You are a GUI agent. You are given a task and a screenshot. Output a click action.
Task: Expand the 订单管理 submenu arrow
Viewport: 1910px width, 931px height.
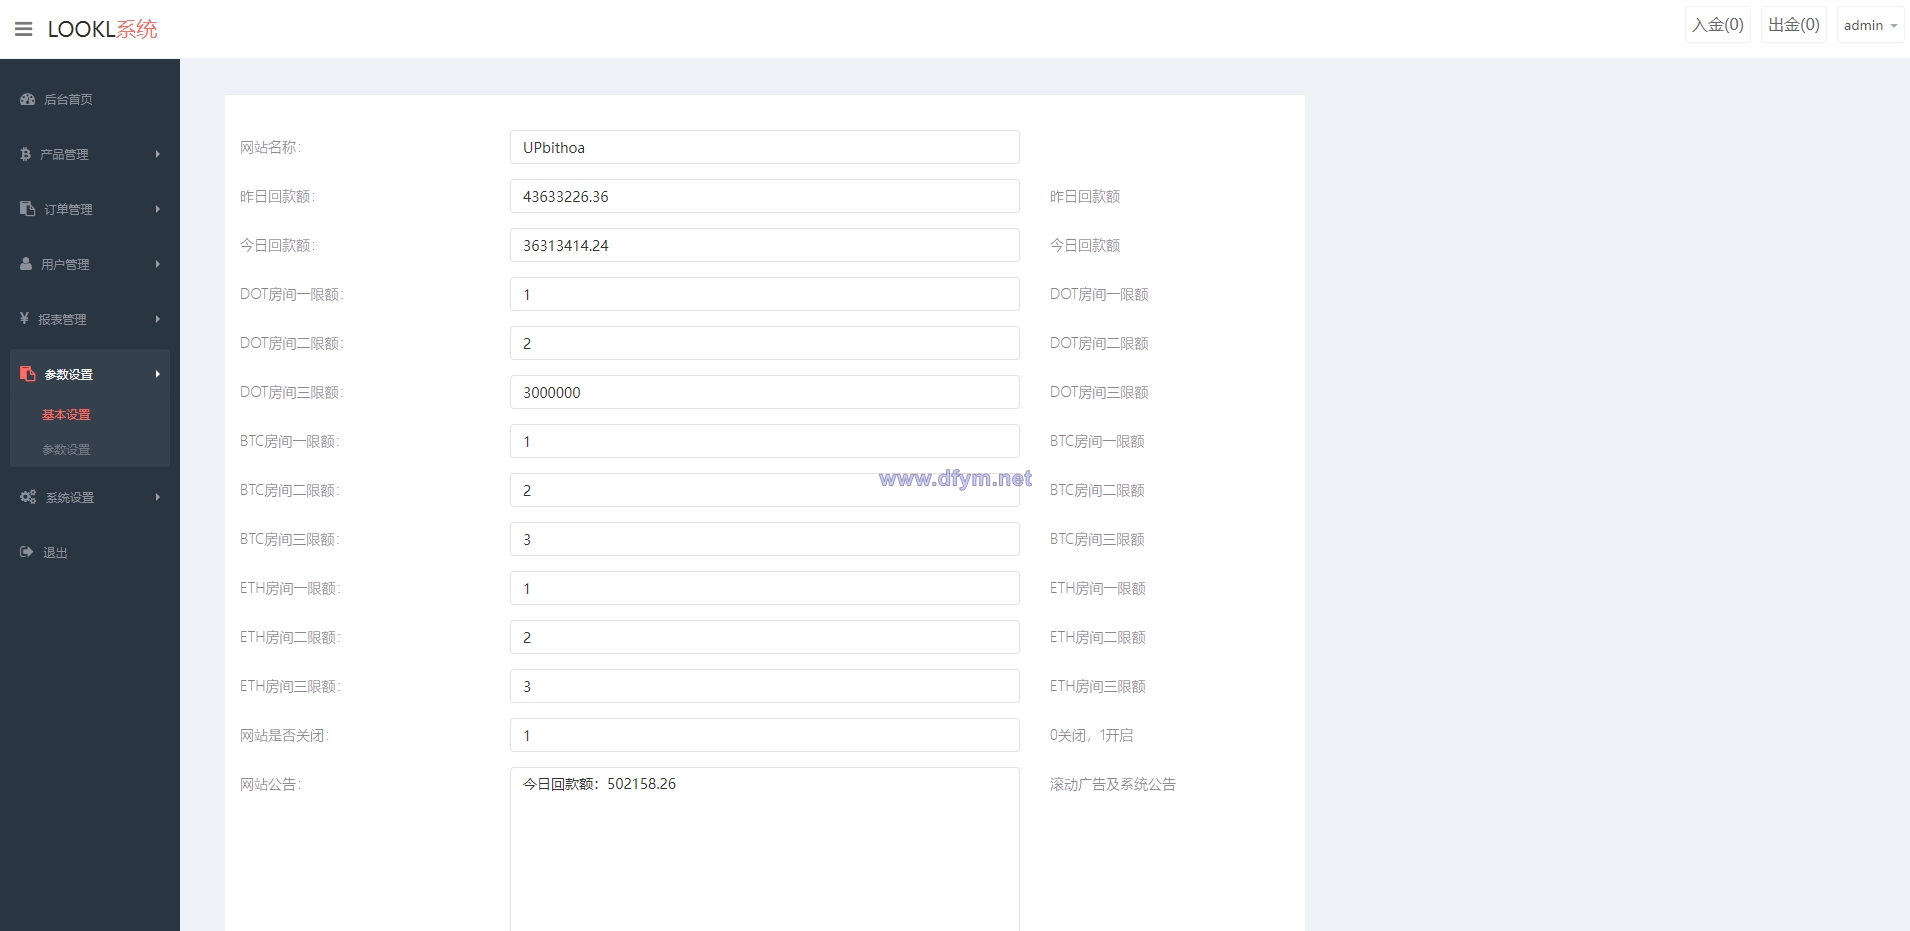[x=158, y=209]
